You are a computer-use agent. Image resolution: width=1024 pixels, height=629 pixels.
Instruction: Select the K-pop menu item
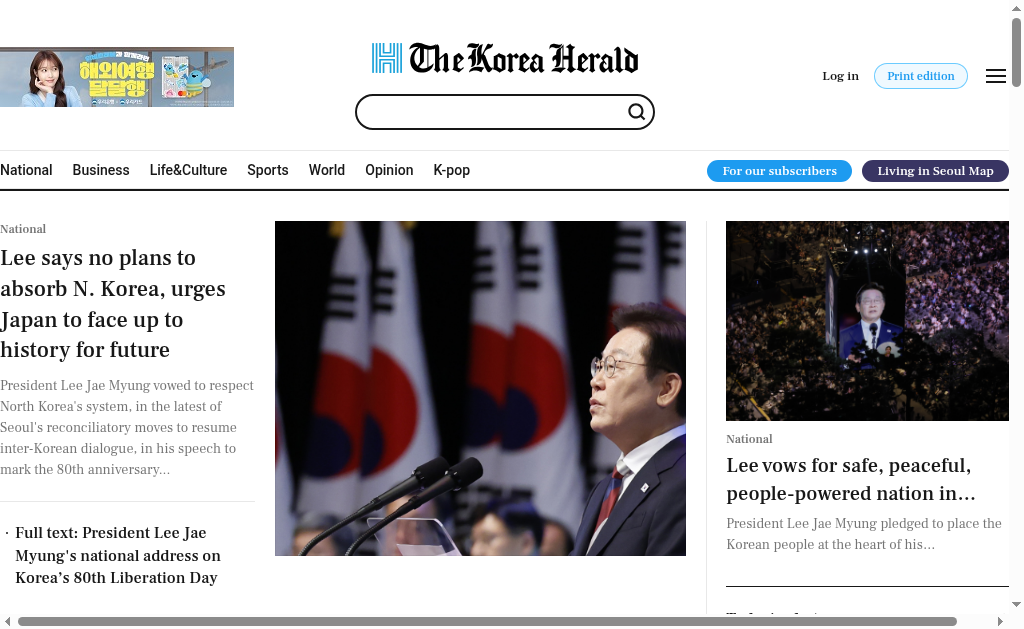tap(451, 170)
